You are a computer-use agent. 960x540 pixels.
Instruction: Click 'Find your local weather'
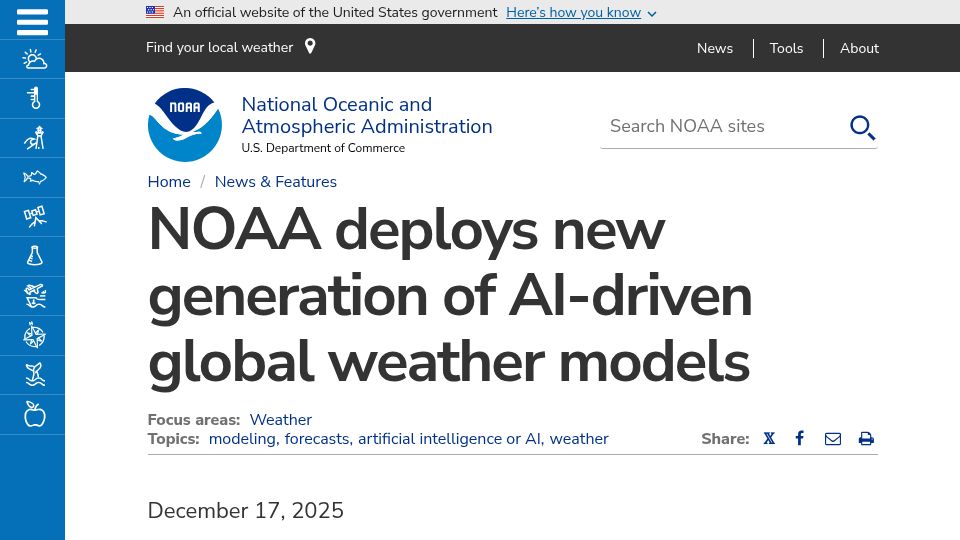pos(219,47)
